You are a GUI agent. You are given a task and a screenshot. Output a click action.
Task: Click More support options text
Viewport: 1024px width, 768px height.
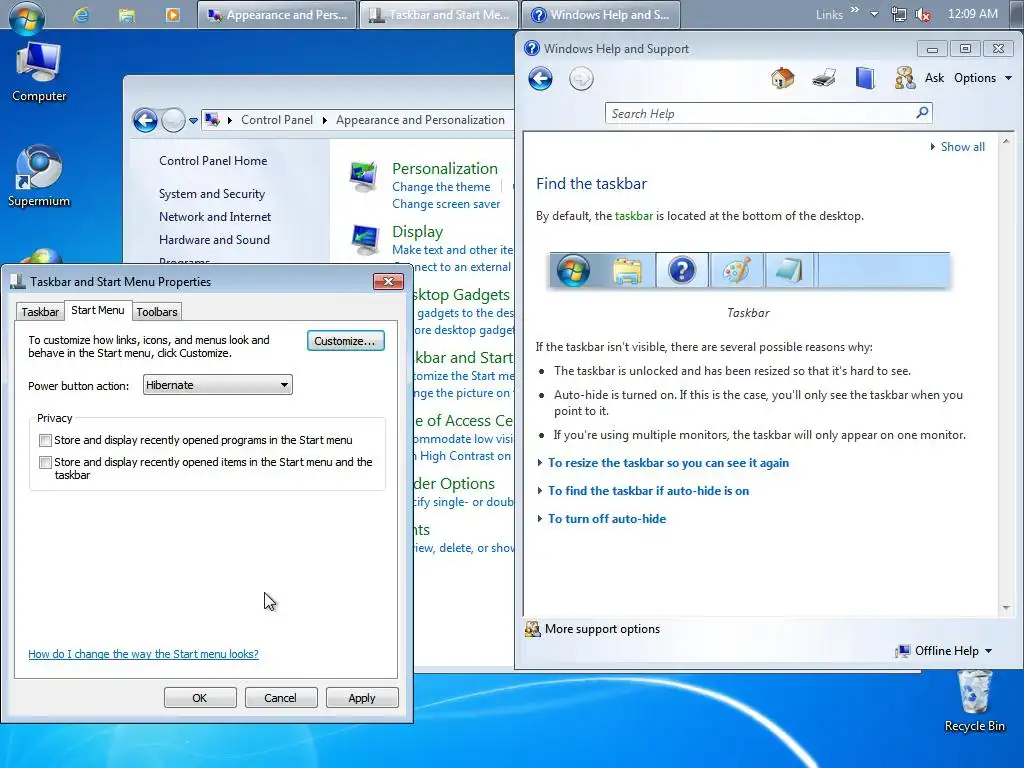coord(602,629)
